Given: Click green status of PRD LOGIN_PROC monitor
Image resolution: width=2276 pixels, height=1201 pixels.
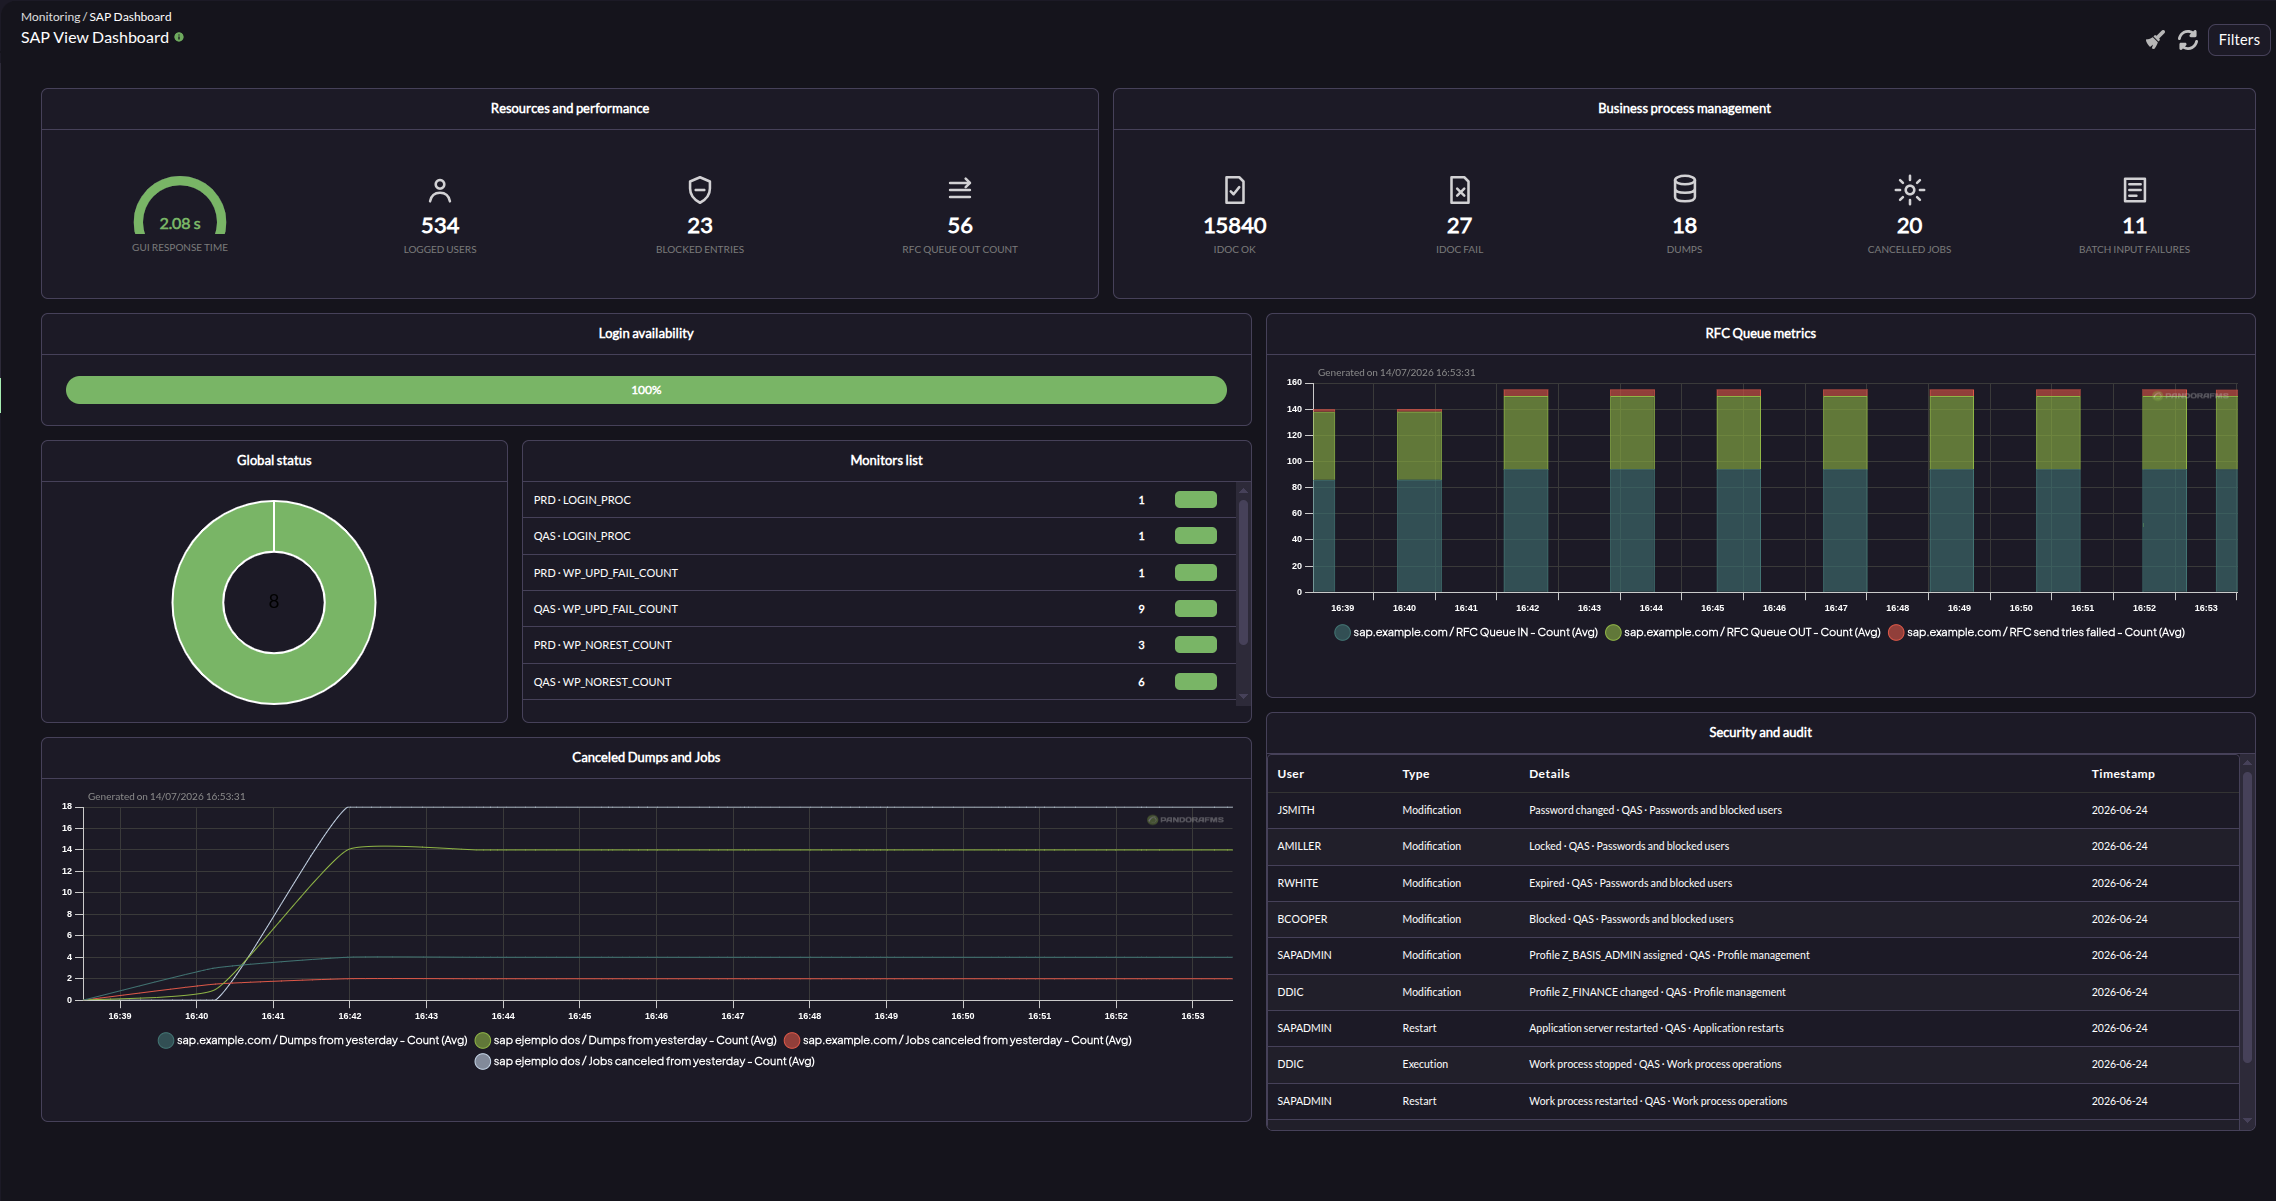Looking at the screenshot, I should tap(1196, 500).
